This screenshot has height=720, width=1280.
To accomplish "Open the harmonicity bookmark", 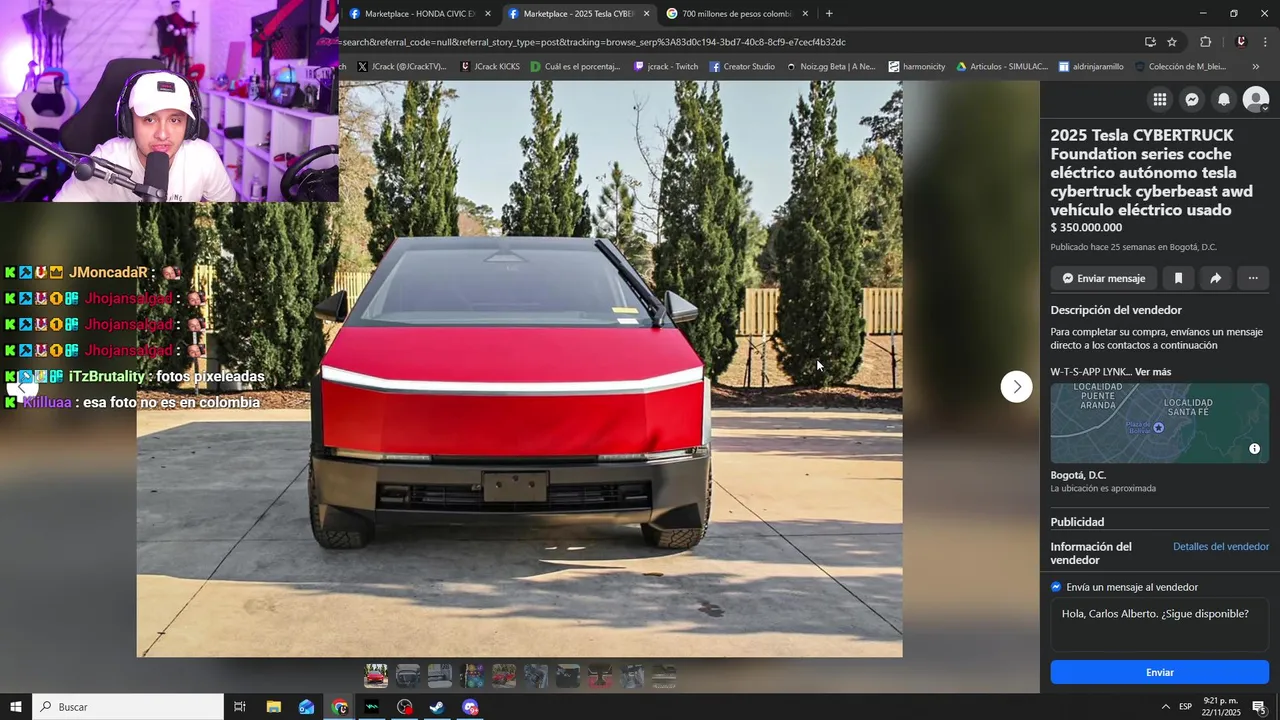I will point(916,67).
